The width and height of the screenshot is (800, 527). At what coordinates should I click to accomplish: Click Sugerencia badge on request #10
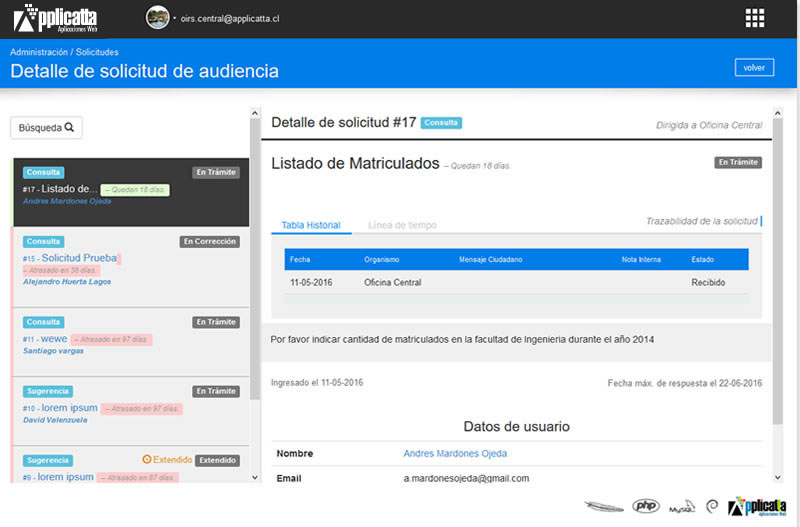pyautogui.click(x=48, y=391)
